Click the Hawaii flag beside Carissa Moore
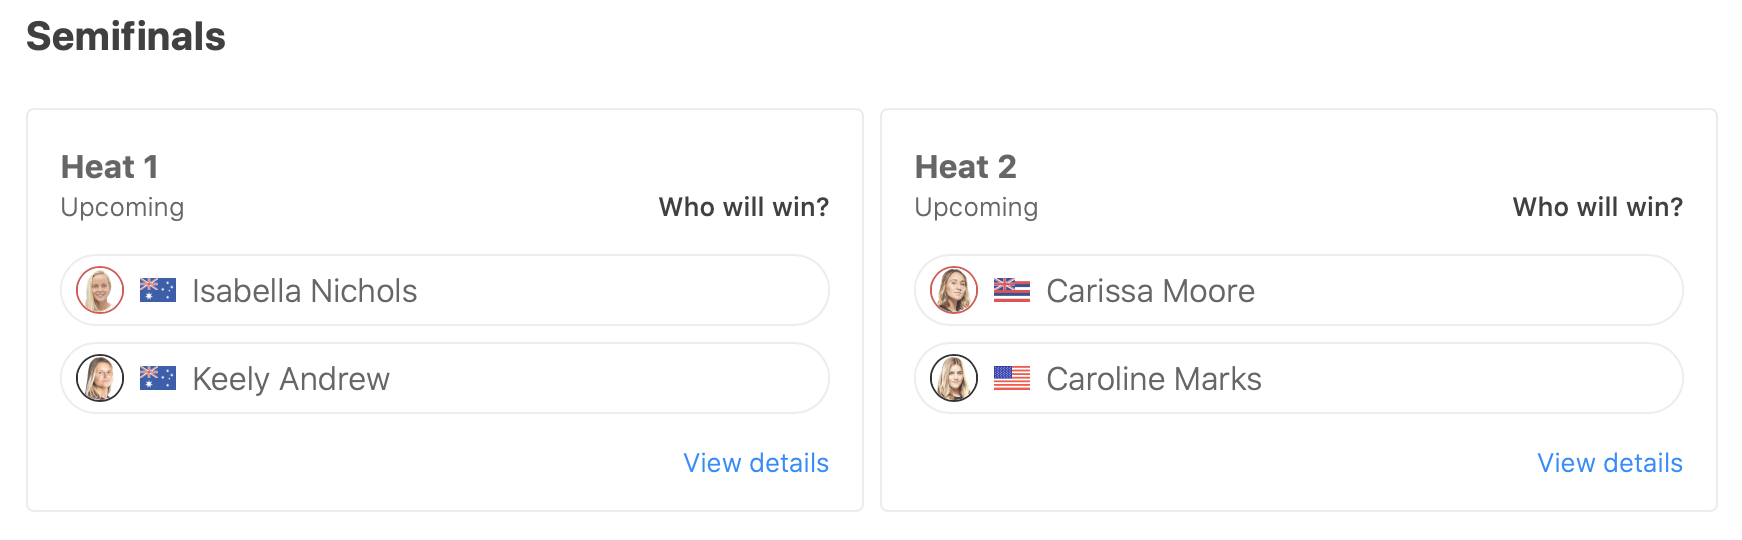Viewport: 1742px width, 540px height. pos(1012,290)
